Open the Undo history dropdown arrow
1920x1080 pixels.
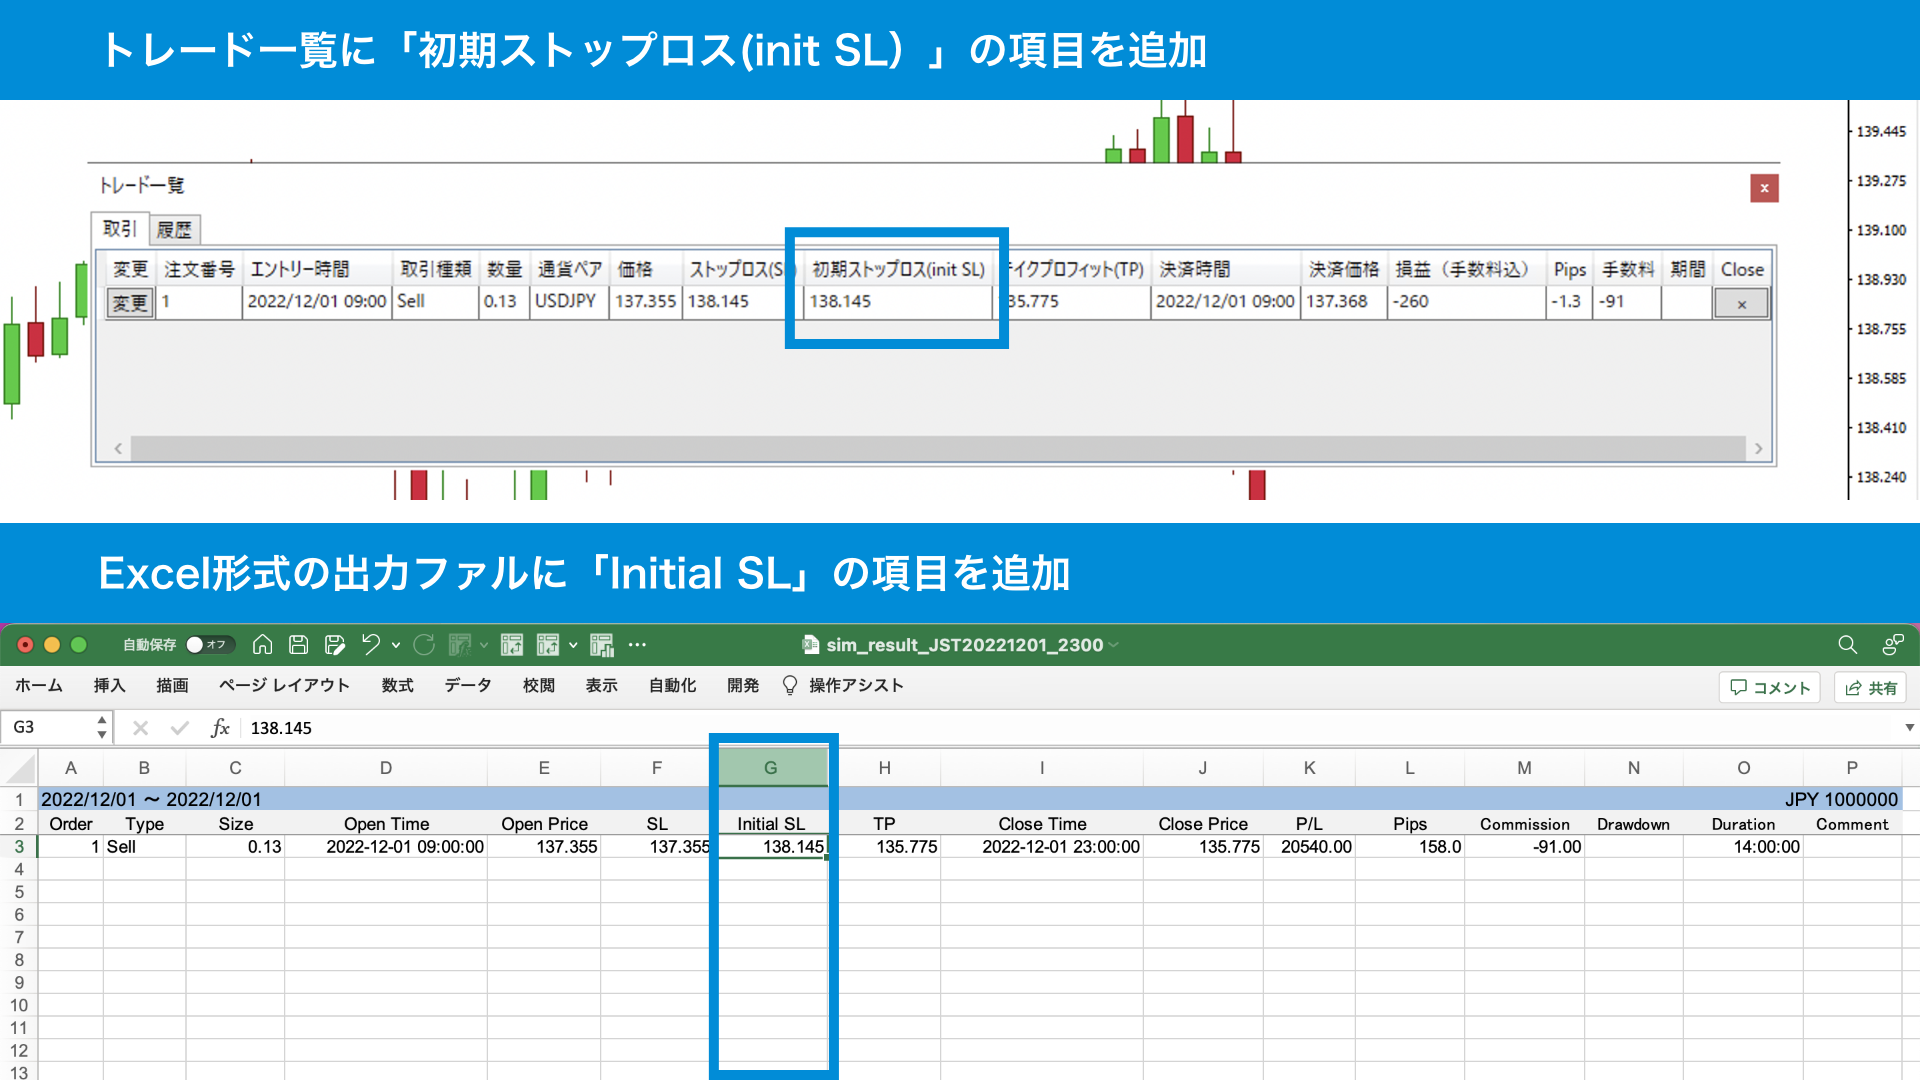(396, 645)
